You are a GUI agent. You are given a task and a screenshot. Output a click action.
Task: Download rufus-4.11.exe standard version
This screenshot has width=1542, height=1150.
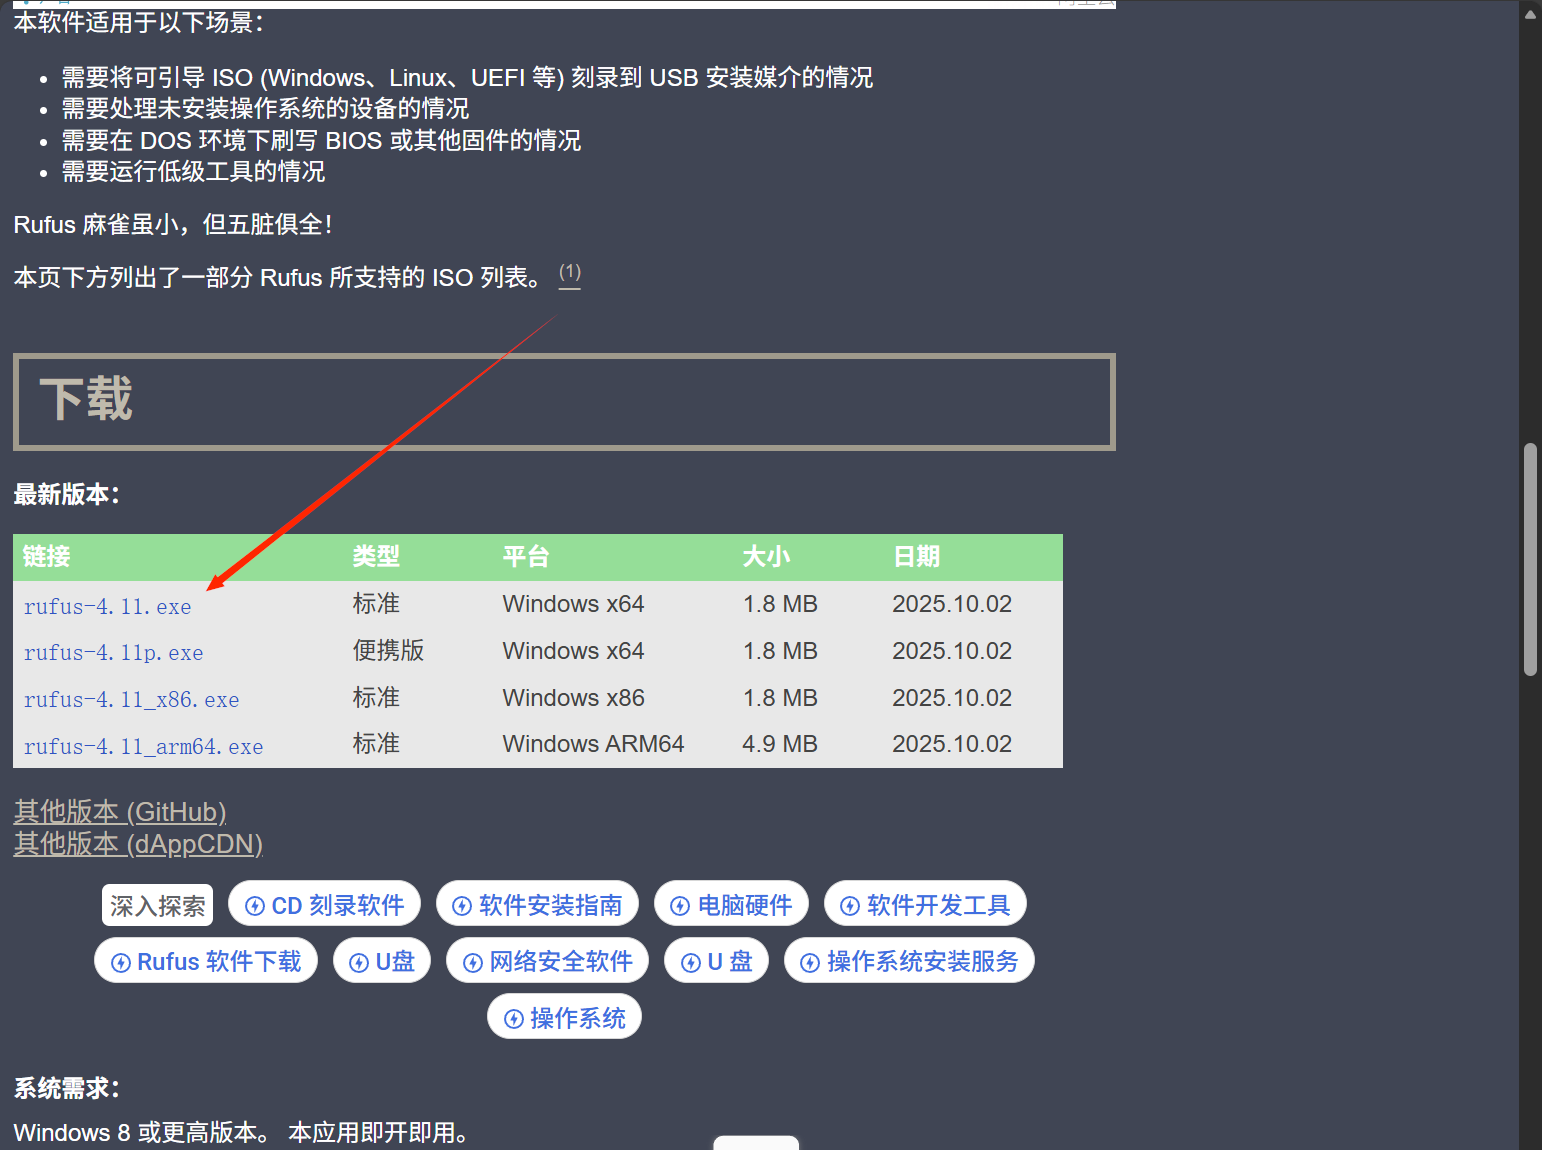107,607
